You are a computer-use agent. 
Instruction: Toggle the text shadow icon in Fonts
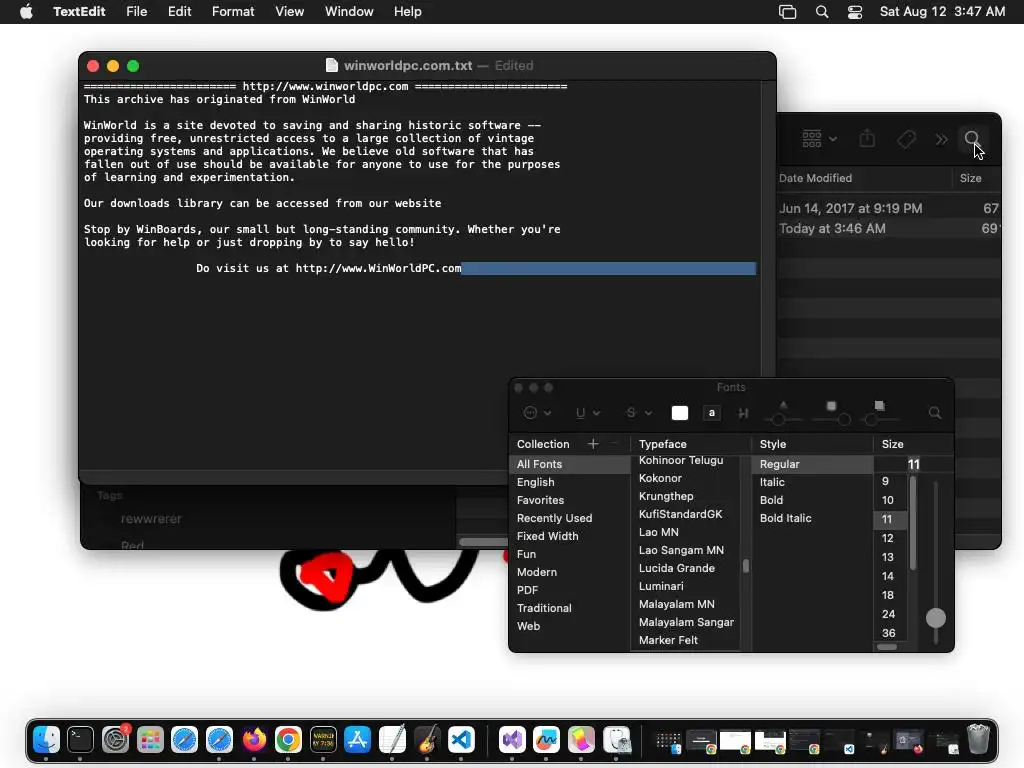click(x=743, y=413)
